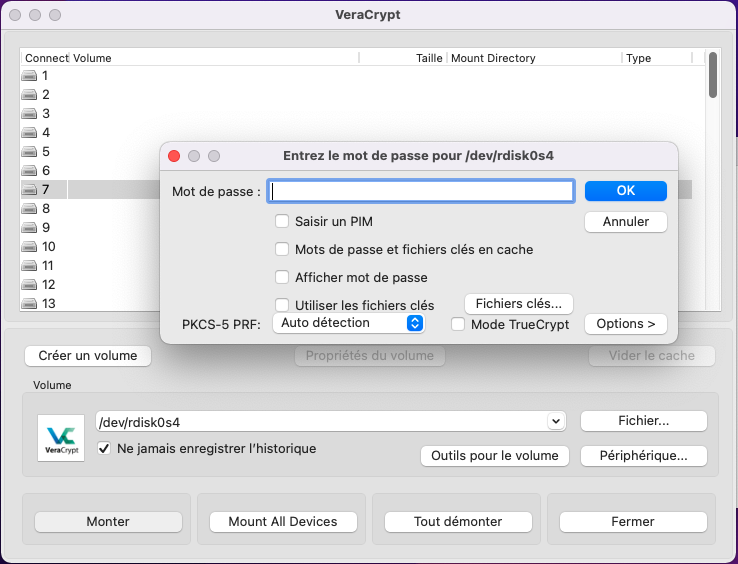The width and height of the screenshot is (738, 564).
Task: Select drive slot 1 icon
Action: [29, 75]
